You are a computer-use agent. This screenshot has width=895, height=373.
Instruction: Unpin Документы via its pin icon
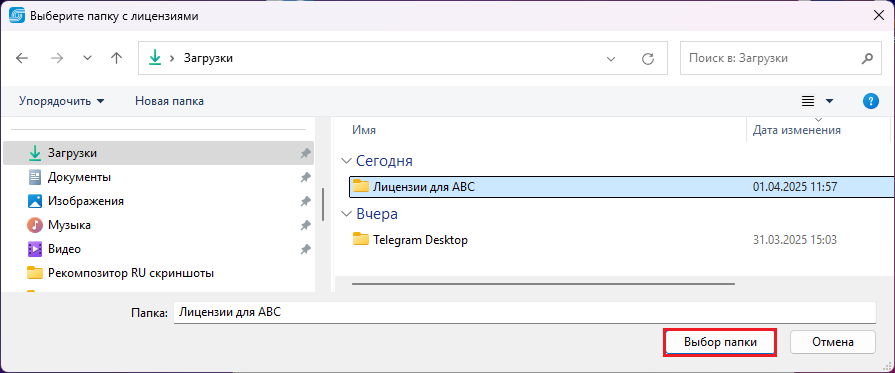(x=305, y=177)
